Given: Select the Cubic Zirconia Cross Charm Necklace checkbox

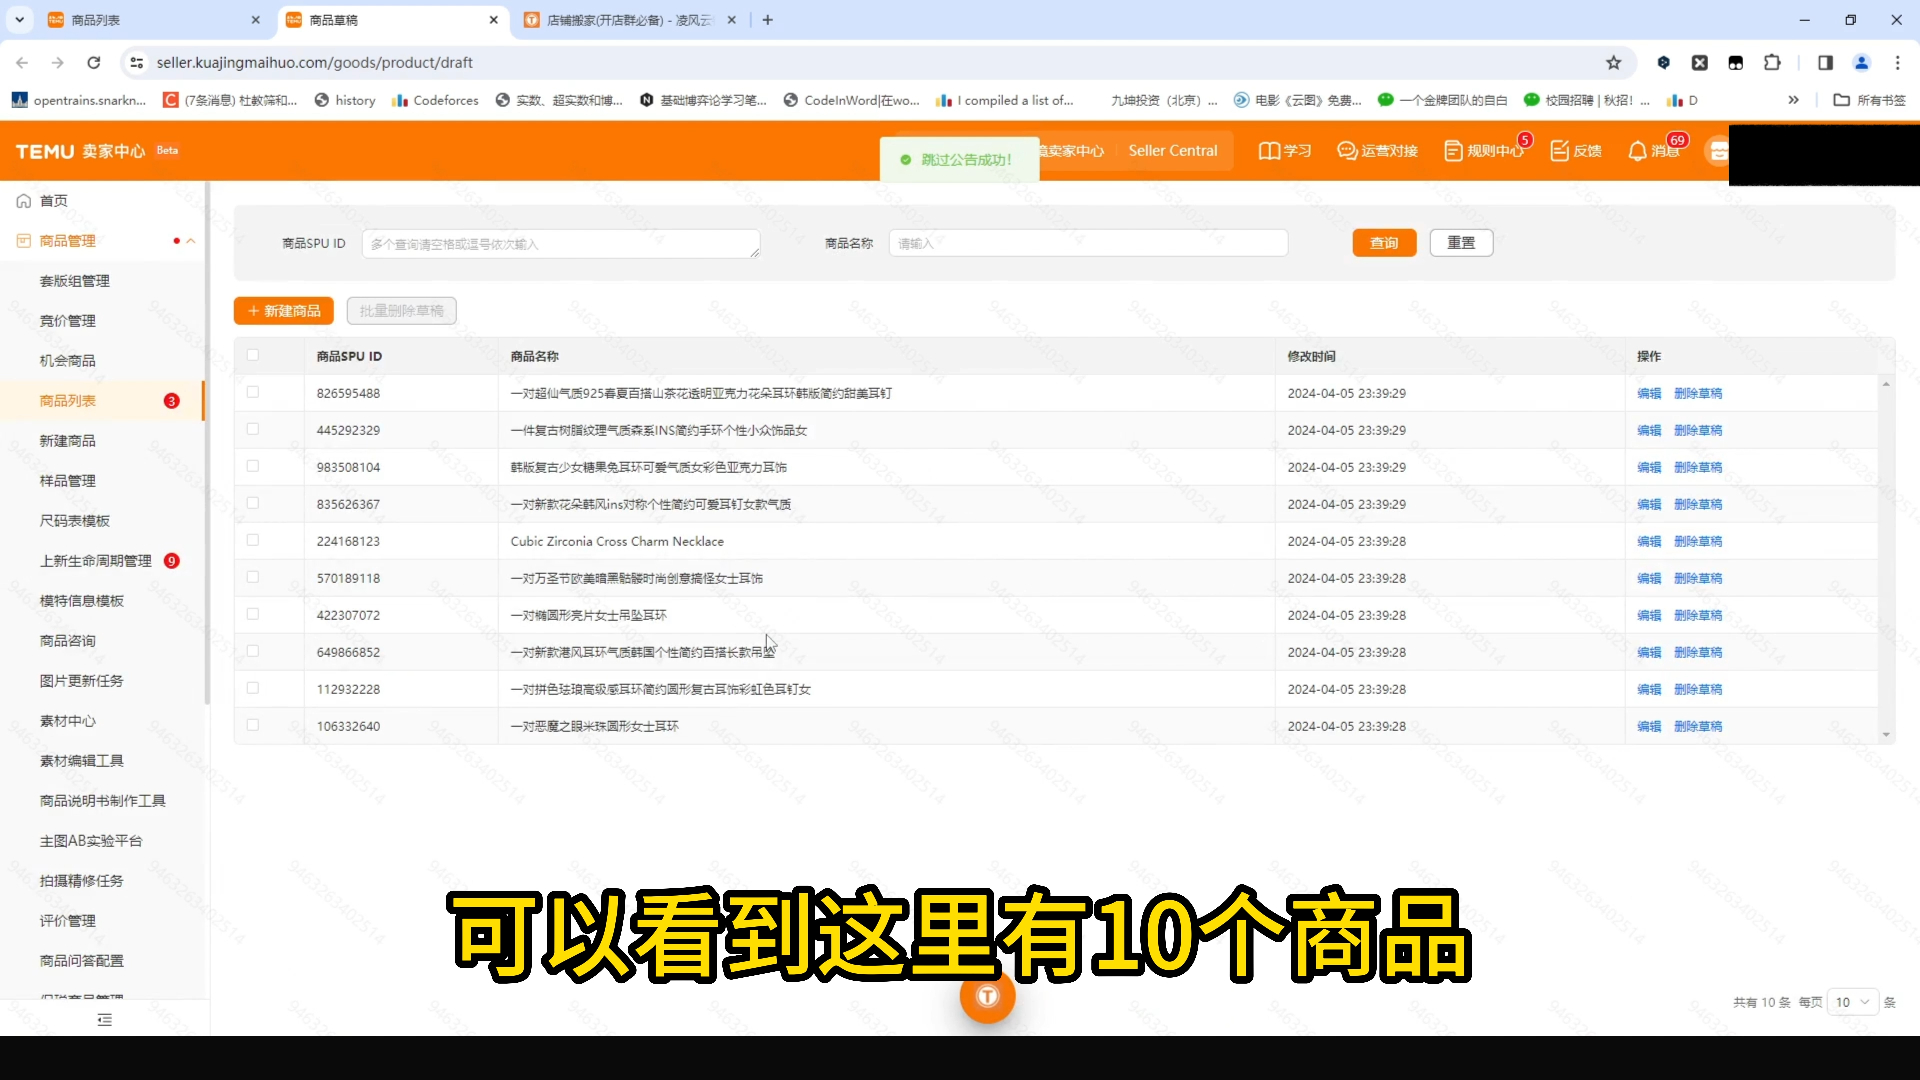Looking at the screenshot, I should (253, 540).
